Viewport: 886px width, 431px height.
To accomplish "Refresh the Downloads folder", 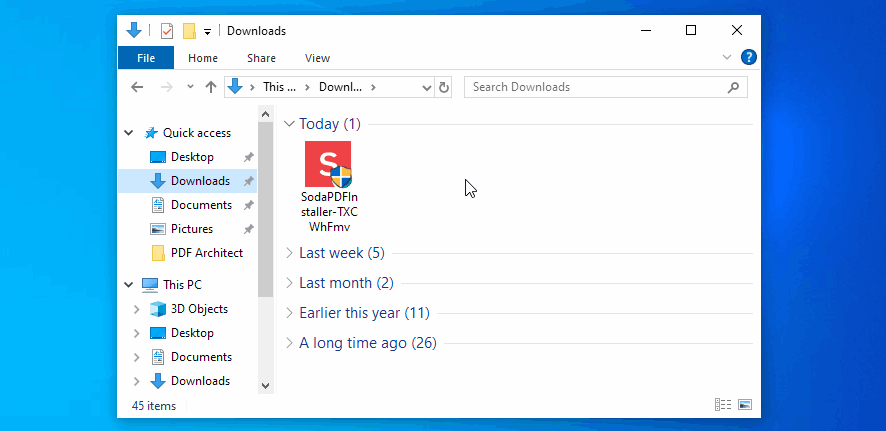I will coord(444,88).
